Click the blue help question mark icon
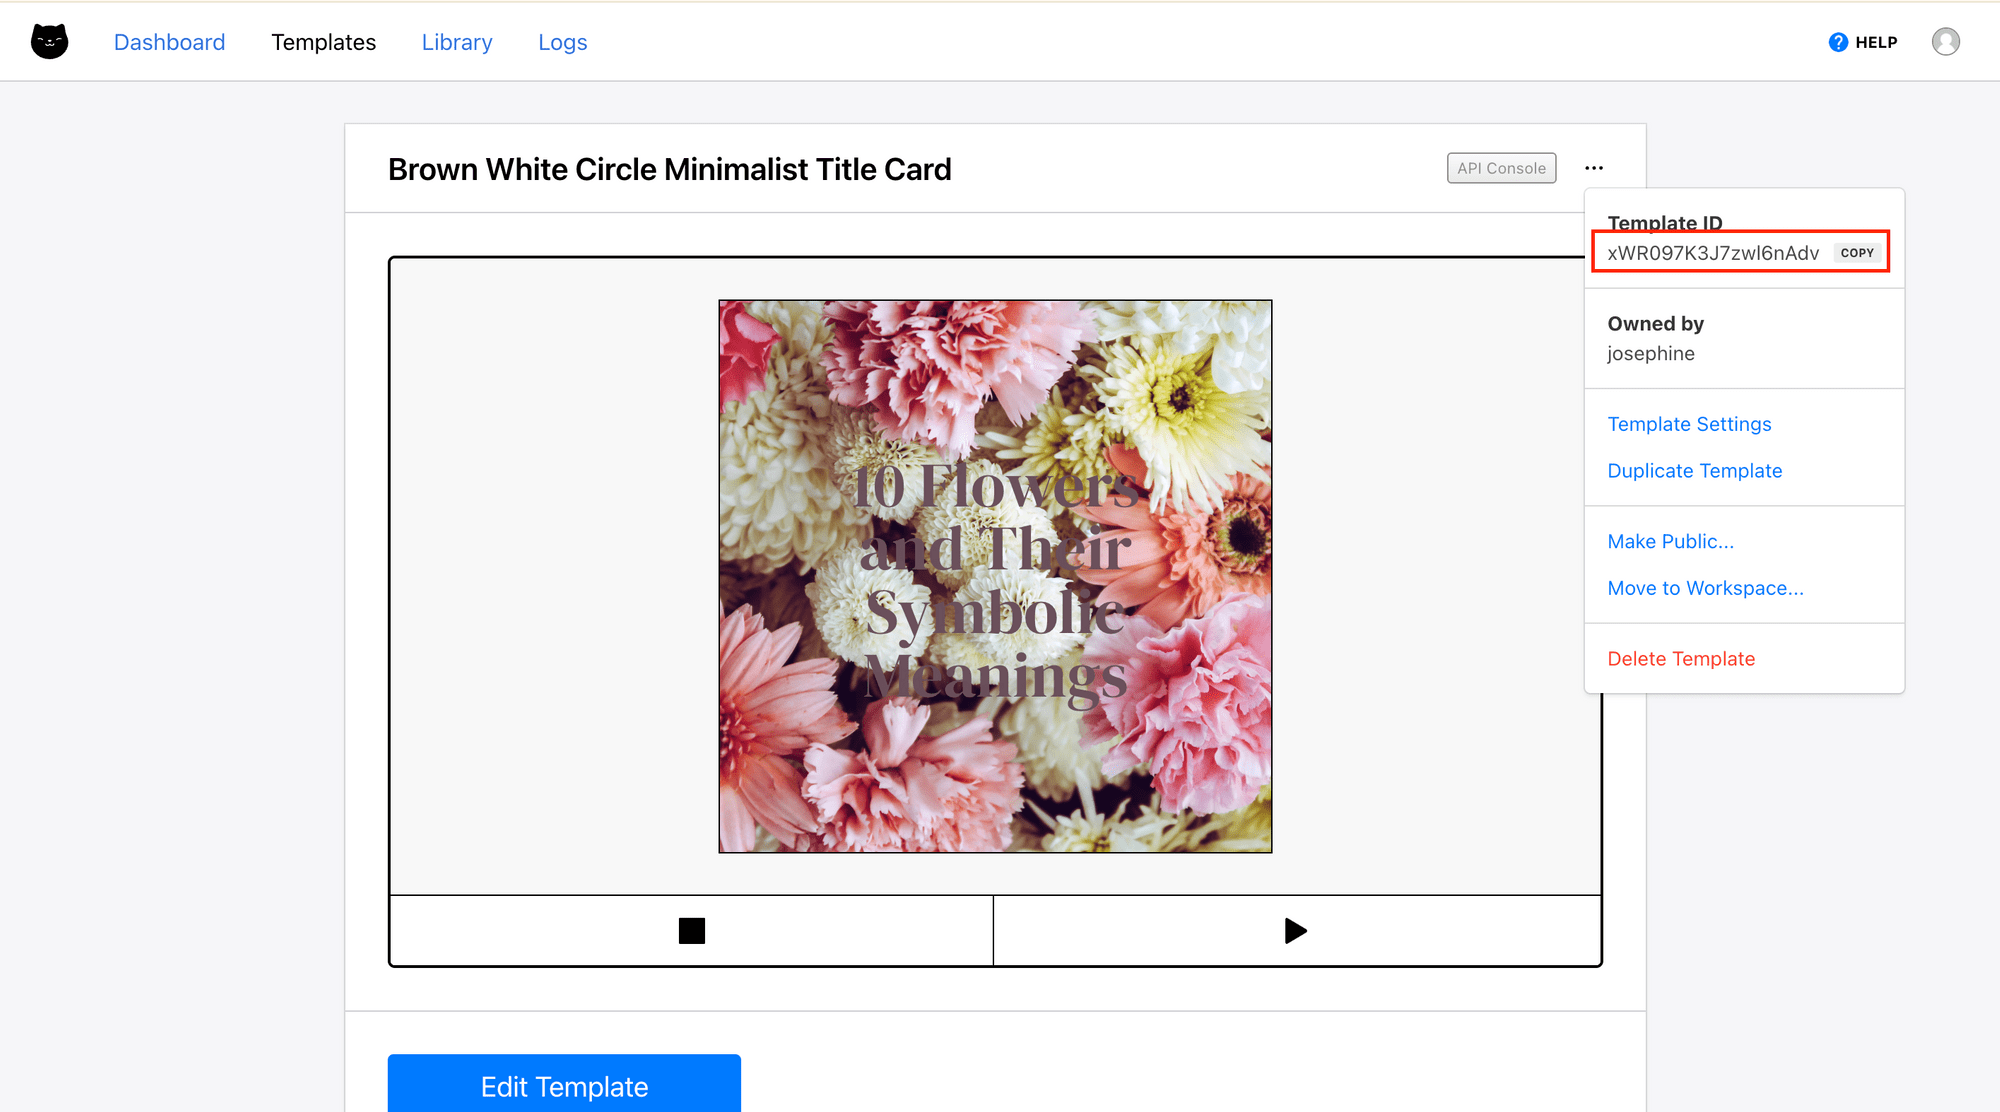Screen dimensions: 2000x1112 click(x=1838, y=42)
